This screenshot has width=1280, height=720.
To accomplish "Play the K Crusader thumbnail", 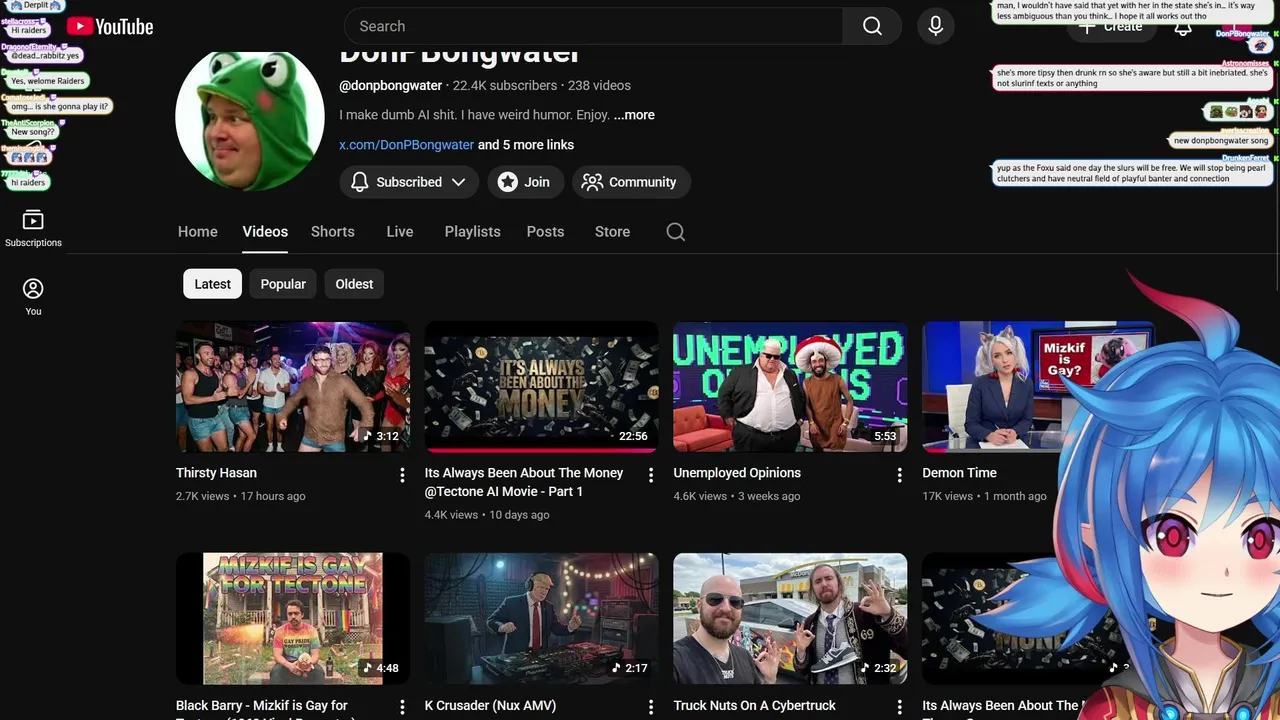I will pos(541,619).
